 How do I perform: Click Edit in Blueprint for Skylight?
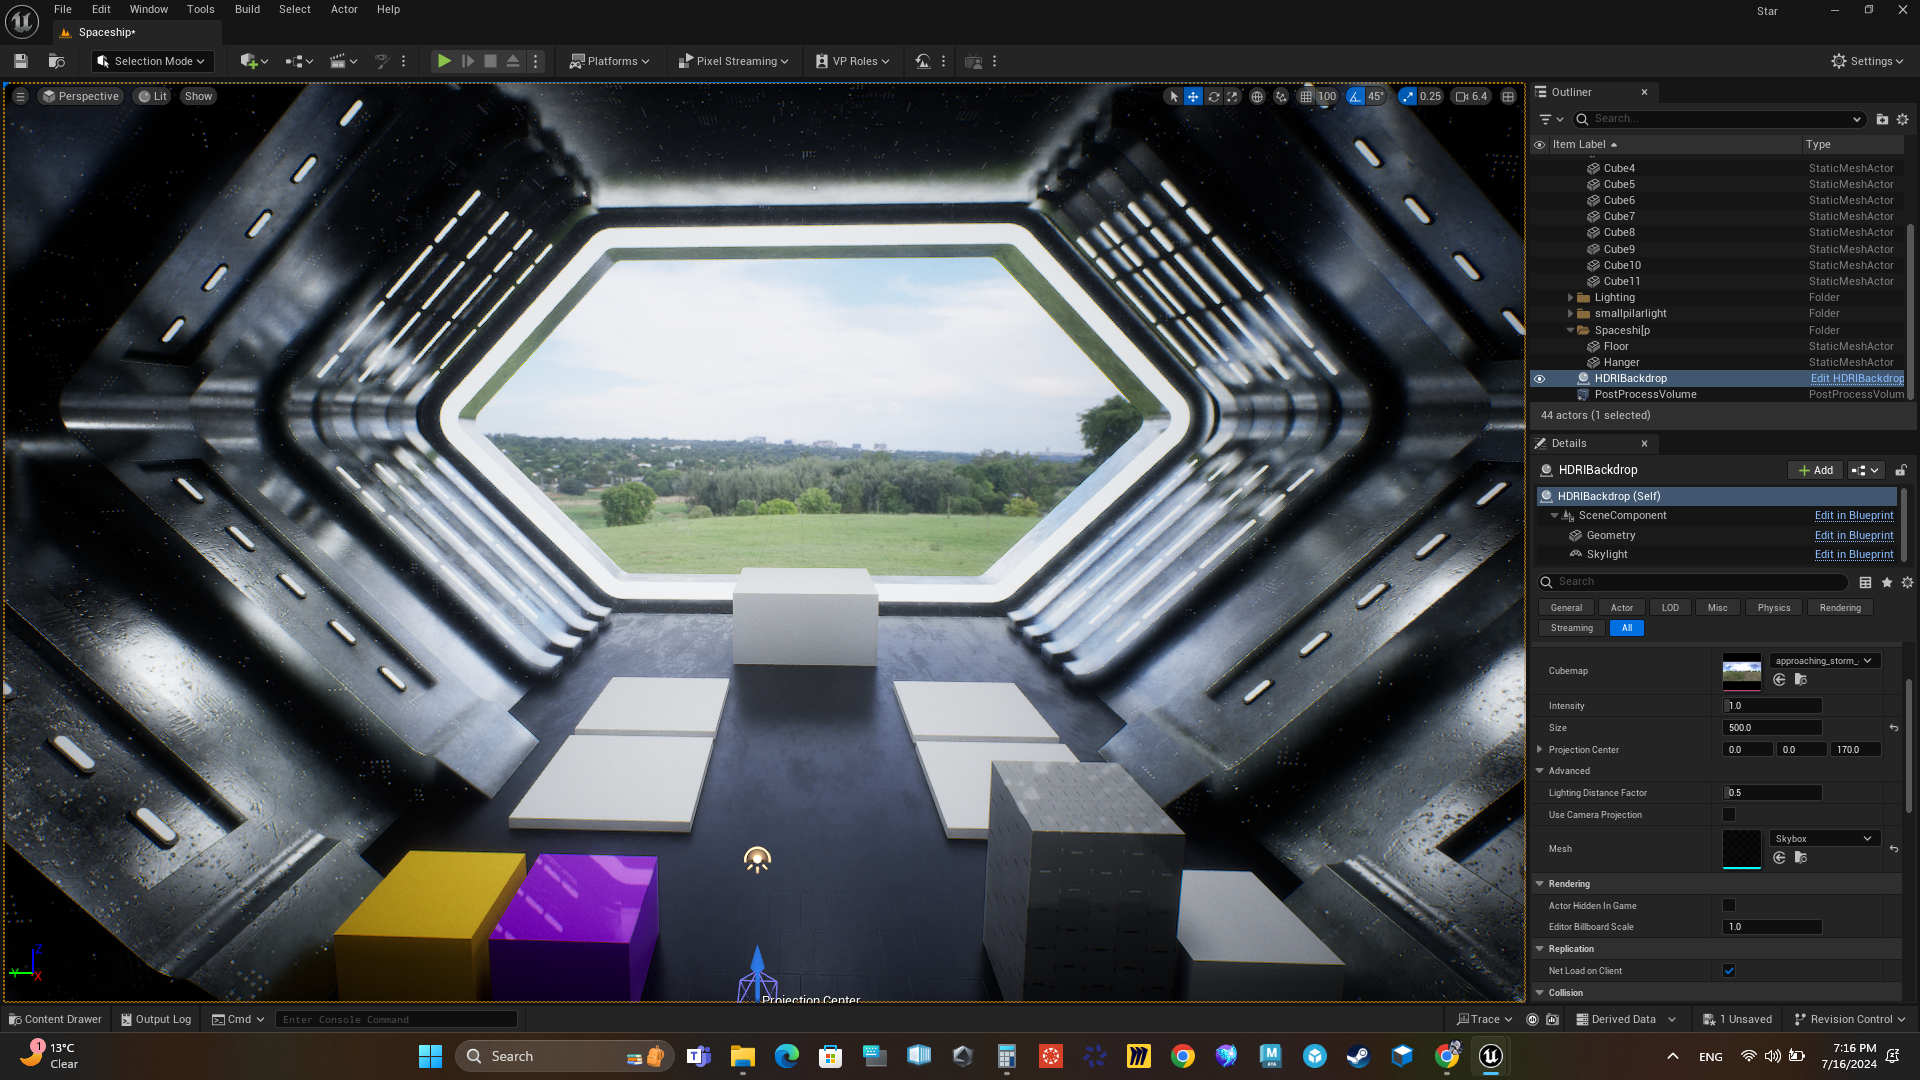click(x=1853, y=555)
